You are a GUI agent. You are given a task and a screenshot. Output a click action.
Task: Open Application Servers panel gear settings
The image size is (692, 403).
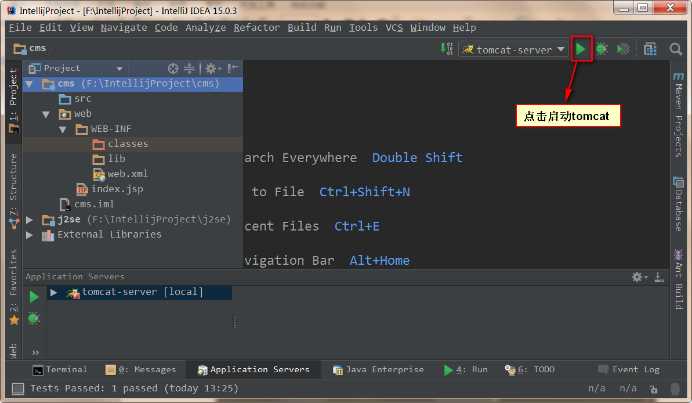point(638,277)
